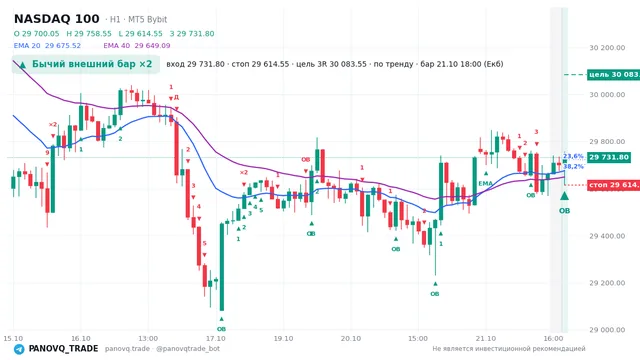
Task: Click the 29 200.00 price axis label
Action: tap(607, 283)
